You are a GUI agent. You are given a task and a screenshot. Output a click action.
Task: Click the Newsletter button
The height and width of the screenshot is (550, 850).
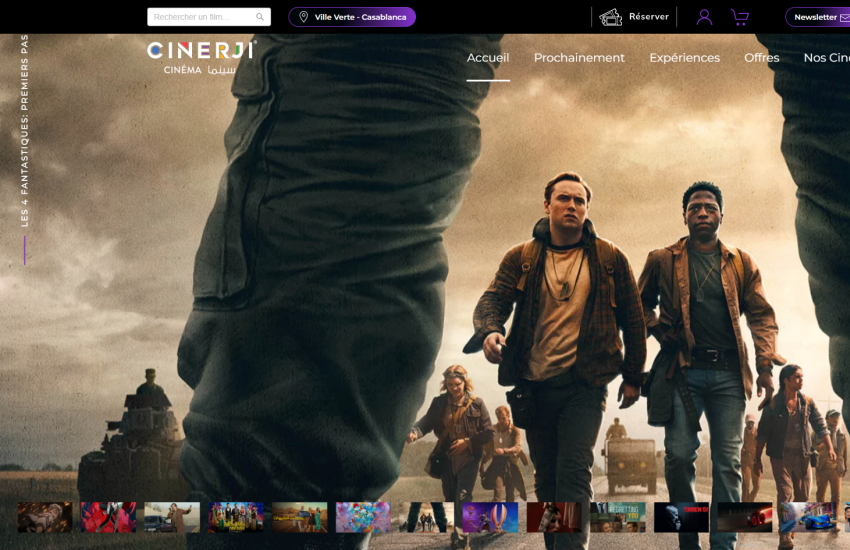817,17
